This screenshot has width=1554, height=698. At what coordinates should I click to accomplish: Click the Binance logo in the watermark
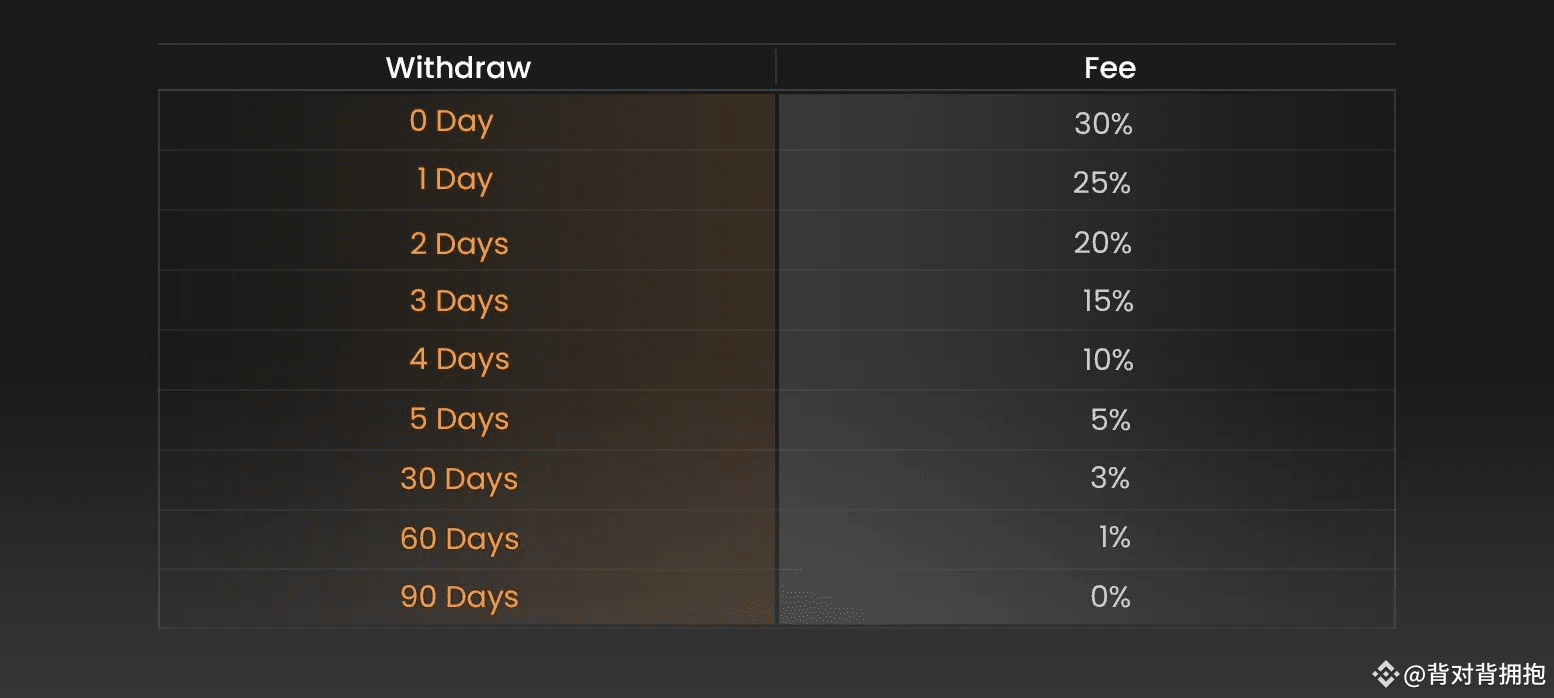pos(1385,675)
